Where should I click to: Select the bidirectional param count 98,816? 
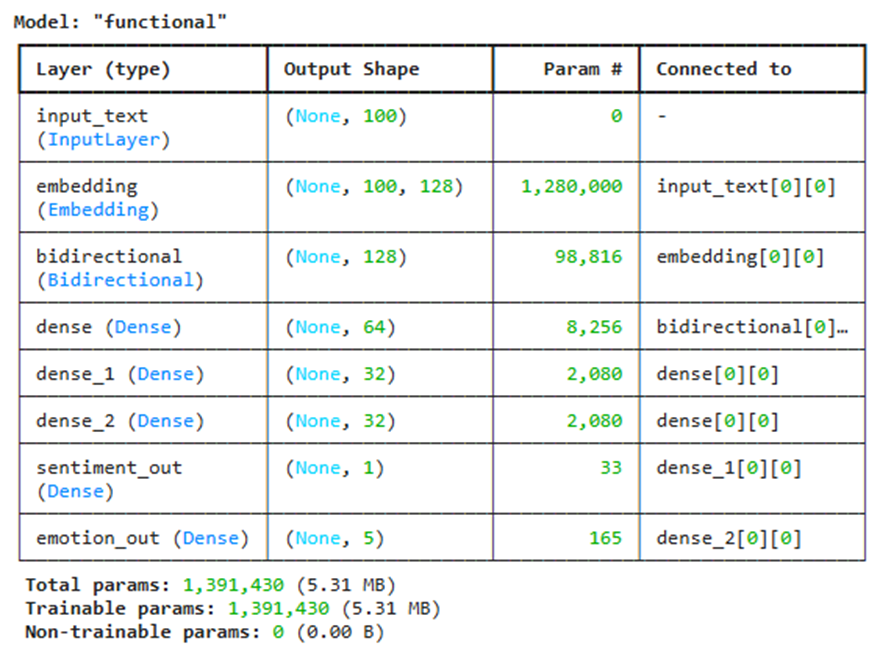(x=588, y=257)
